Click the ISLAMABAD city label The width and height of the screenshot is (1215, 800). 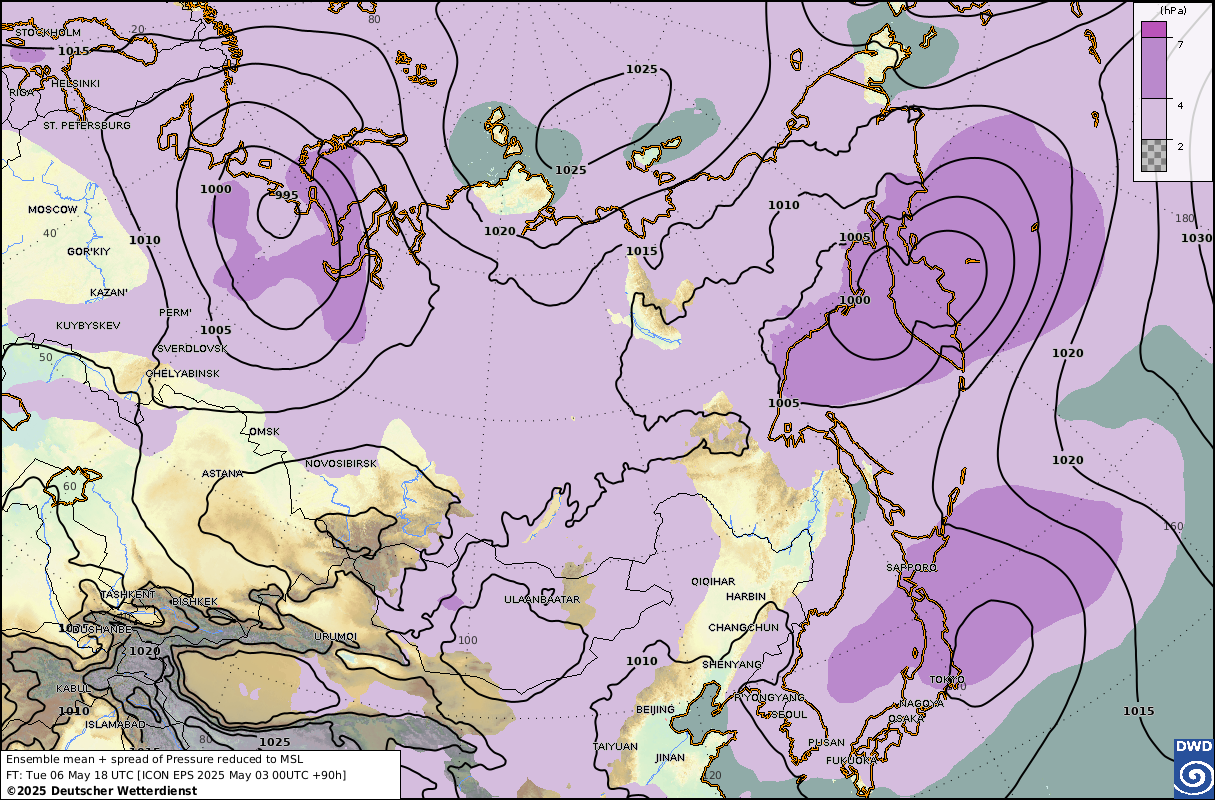pyautogui.click(x=117, y=724)
